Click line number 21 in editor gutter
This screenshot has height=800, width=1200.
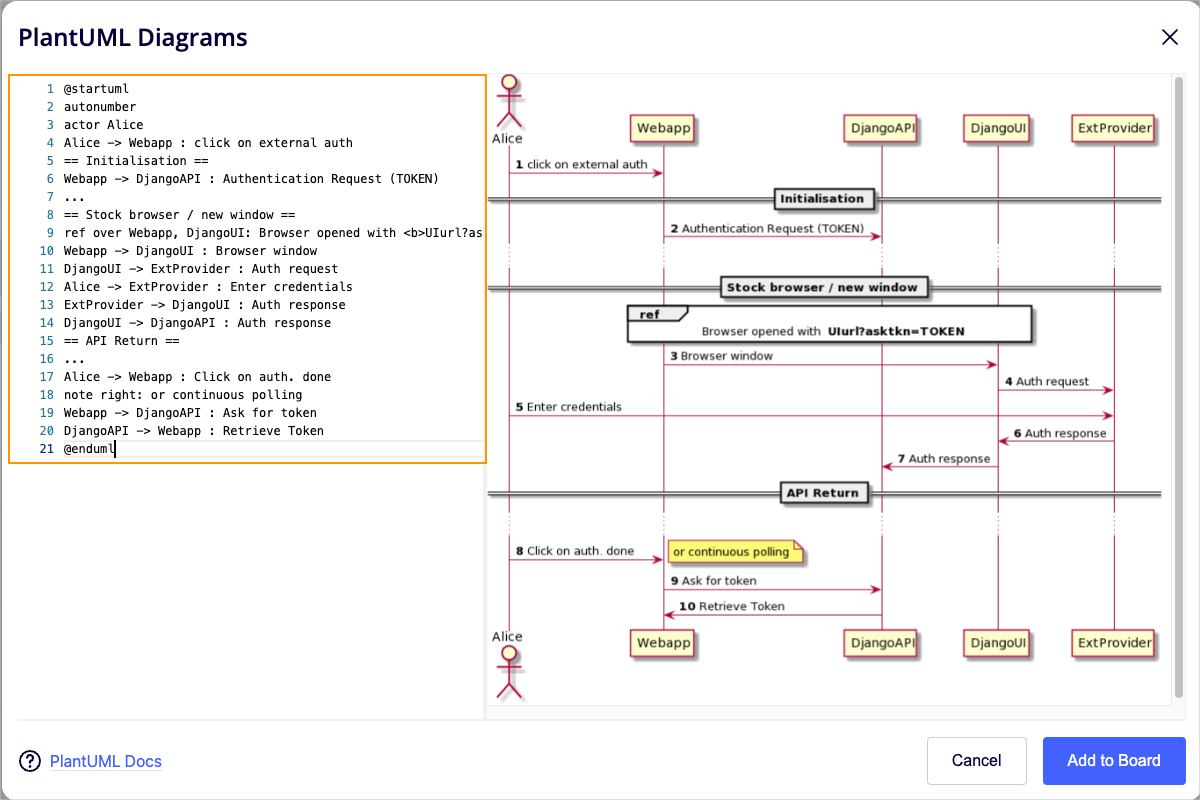pyautogui.click(x=46, y=449)
